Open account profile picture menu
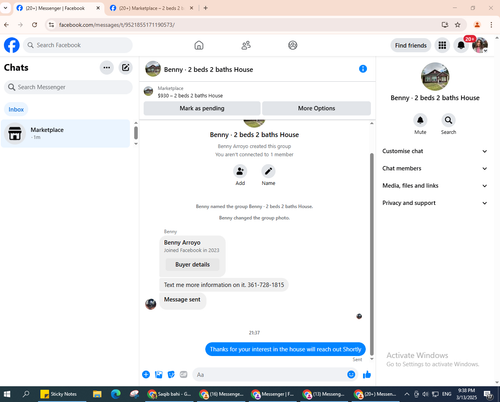 click(x=480, y=45)
